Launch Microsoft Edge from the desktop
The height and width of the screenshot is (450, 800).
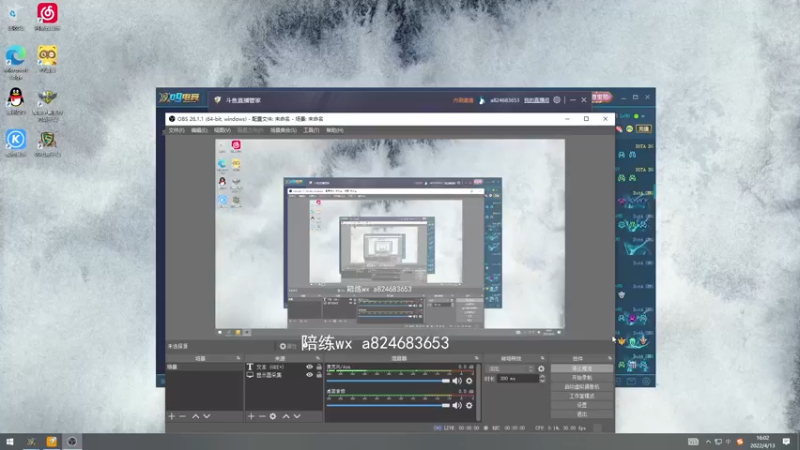tap(16, 60)
